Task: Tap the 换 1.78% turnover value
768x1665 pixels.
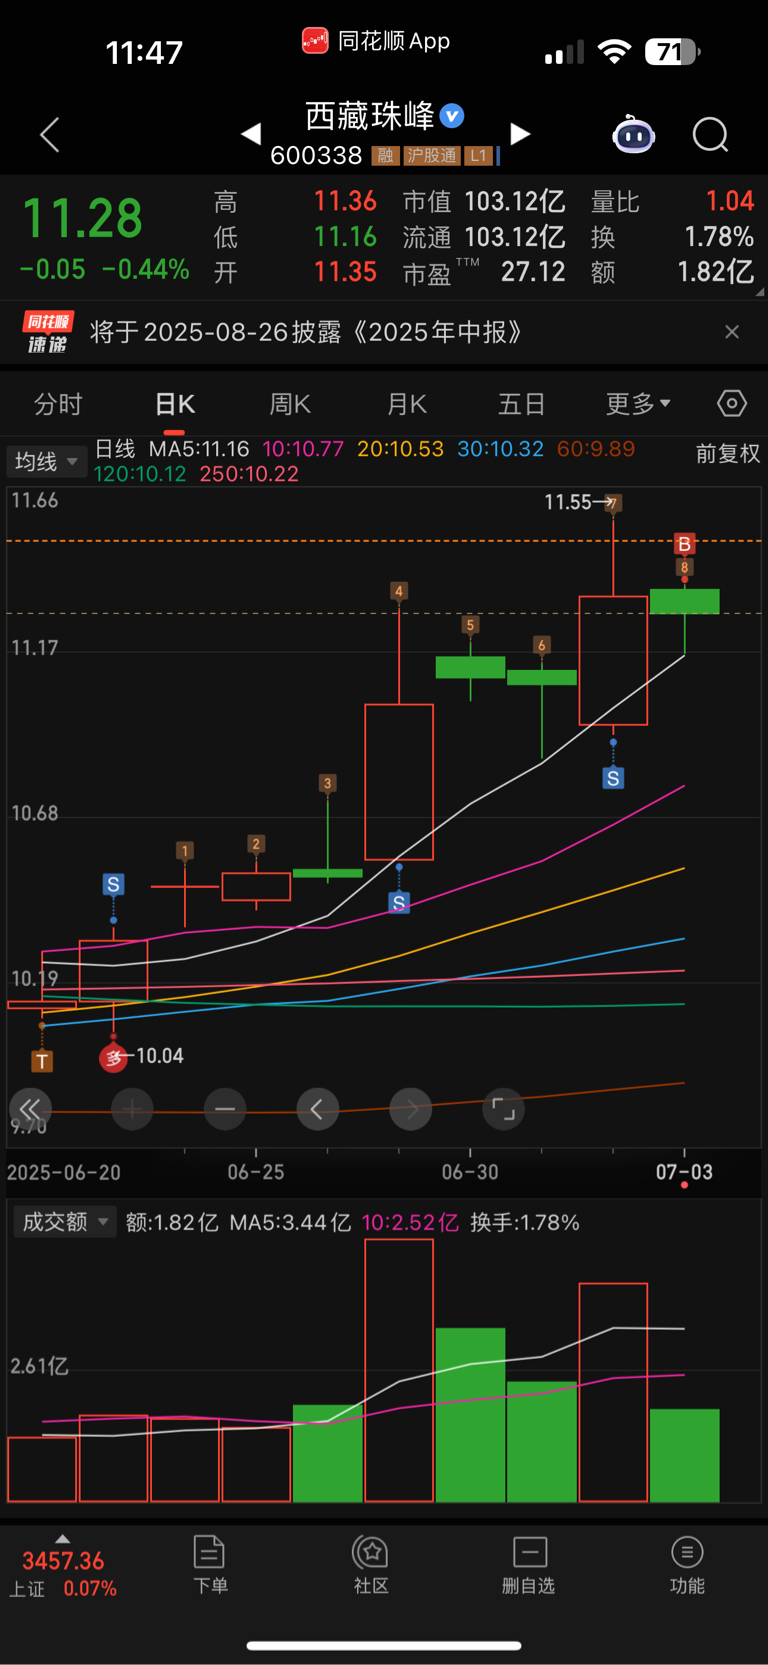Action: [719, 237]
